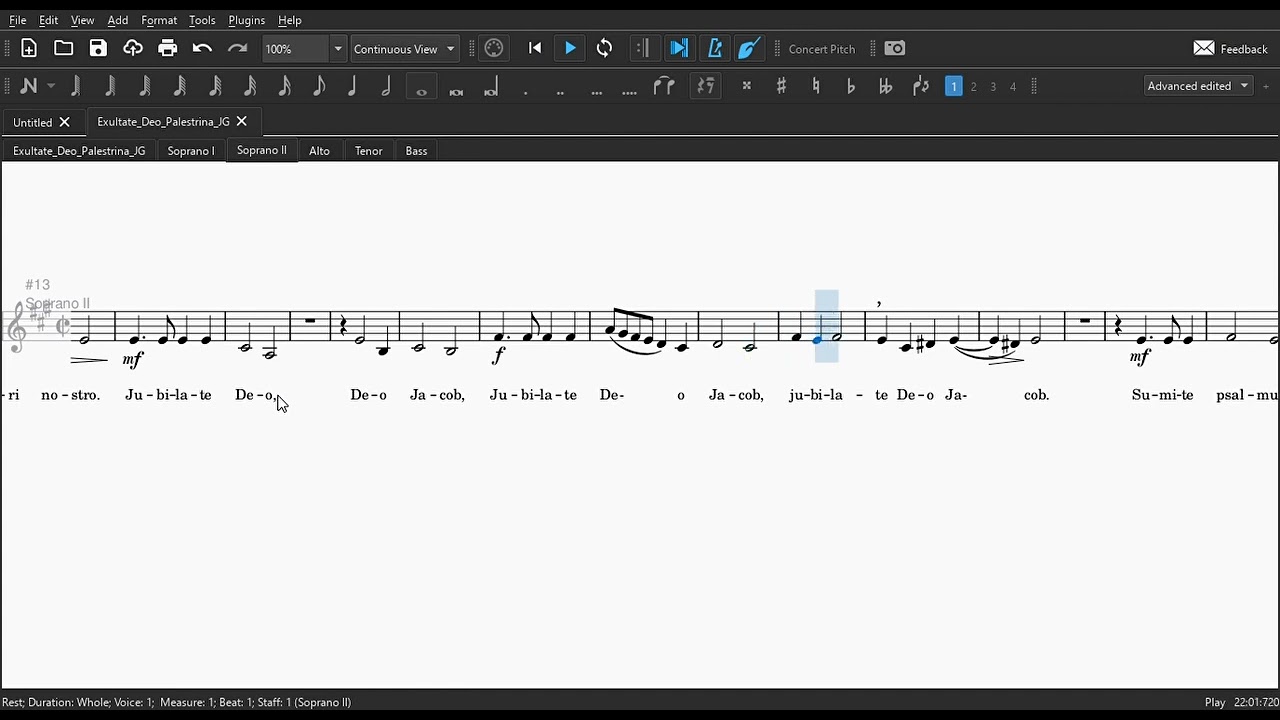Open the Continuous View mode dropdown
This screenshot has width=1280, height=720.
point(404,49)
